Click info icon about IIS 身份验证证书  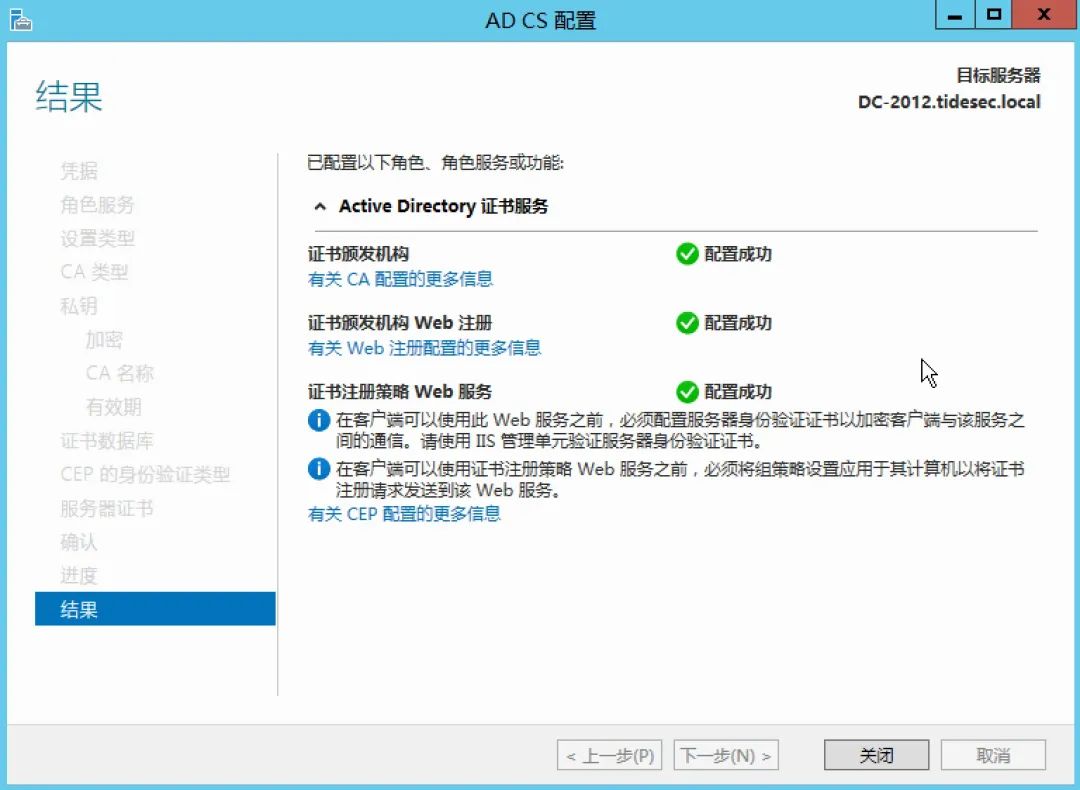click(x=321, y=419)
